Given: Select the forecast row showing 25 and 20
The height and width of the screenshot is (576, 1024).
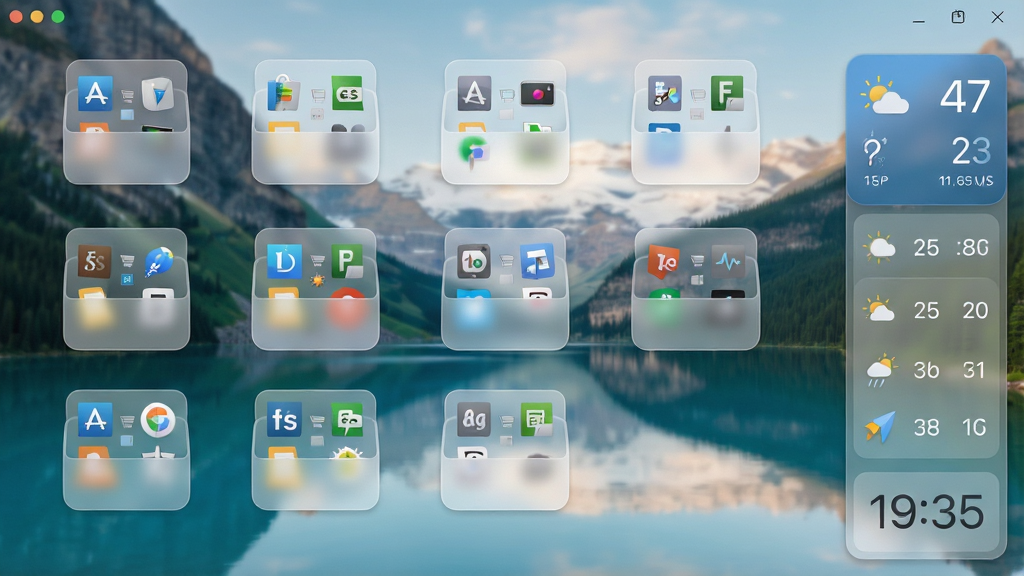Looking at the screenshot, I should click(x=926, y=310).
